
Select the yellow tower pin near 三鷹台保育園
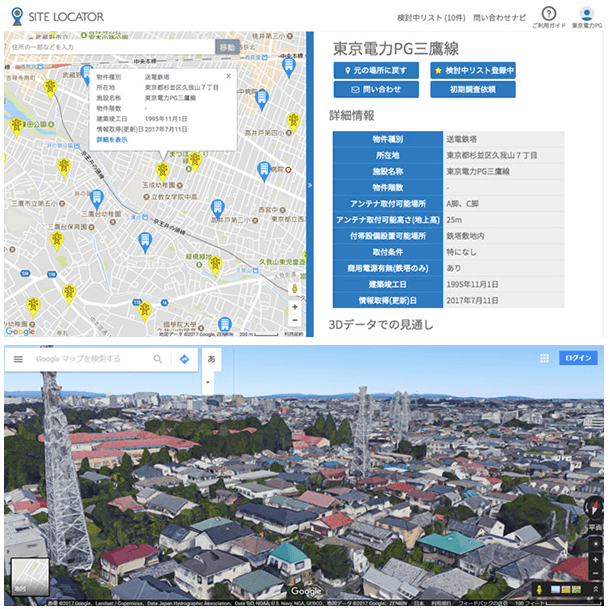coord(57,240)
